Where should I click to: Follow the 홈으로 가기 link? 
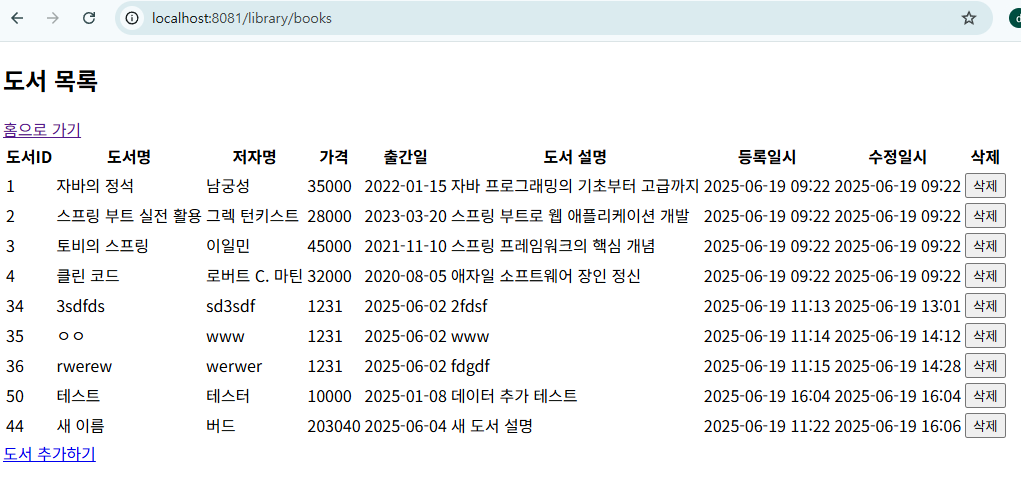(x=42, y=130)
